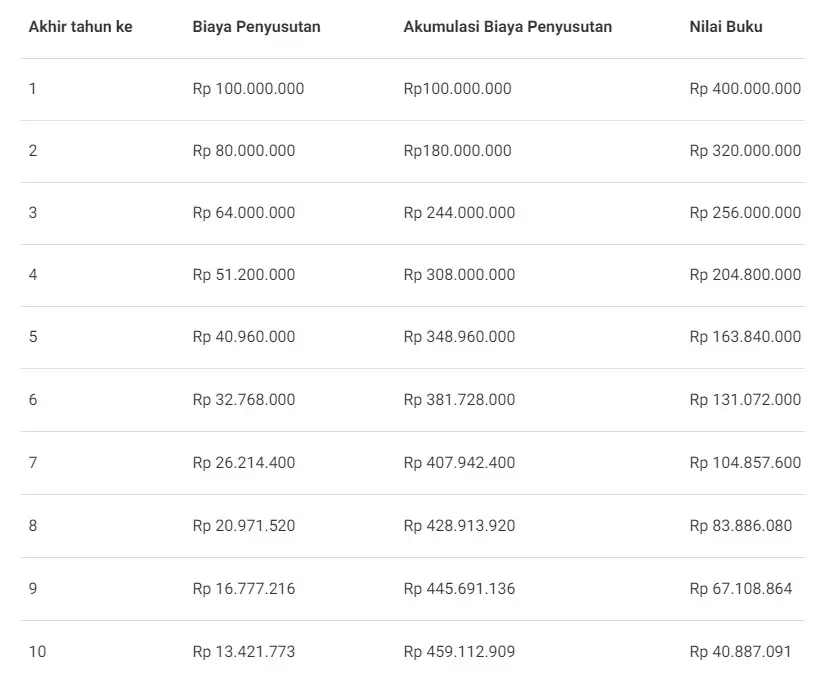This screenshot has width=832, height=679.
Task: Select the "Biaya Penyusutan" column header
Action: point(256,27)
